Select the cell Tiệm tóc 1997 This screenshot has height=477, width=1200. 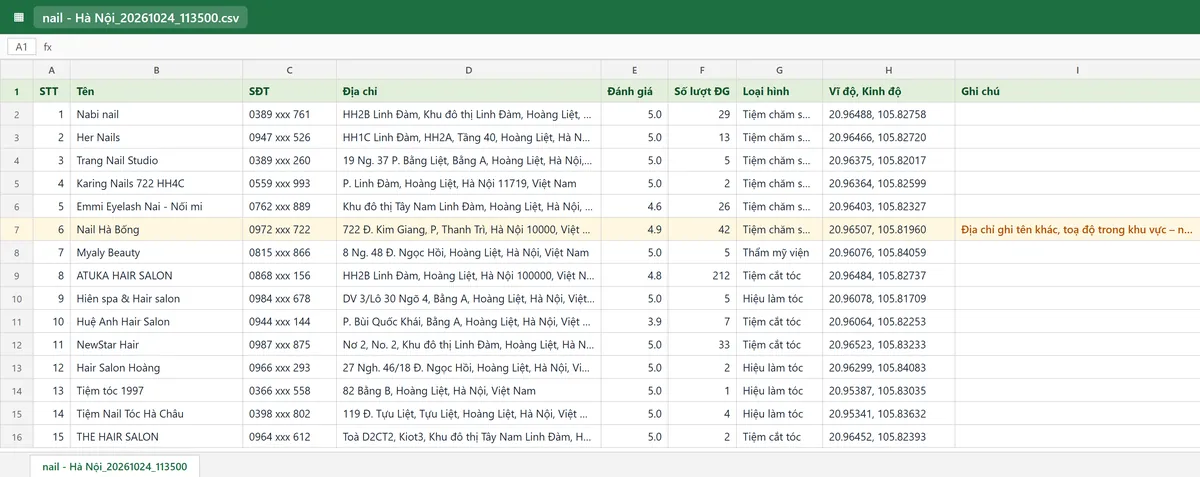pos(156,391)
